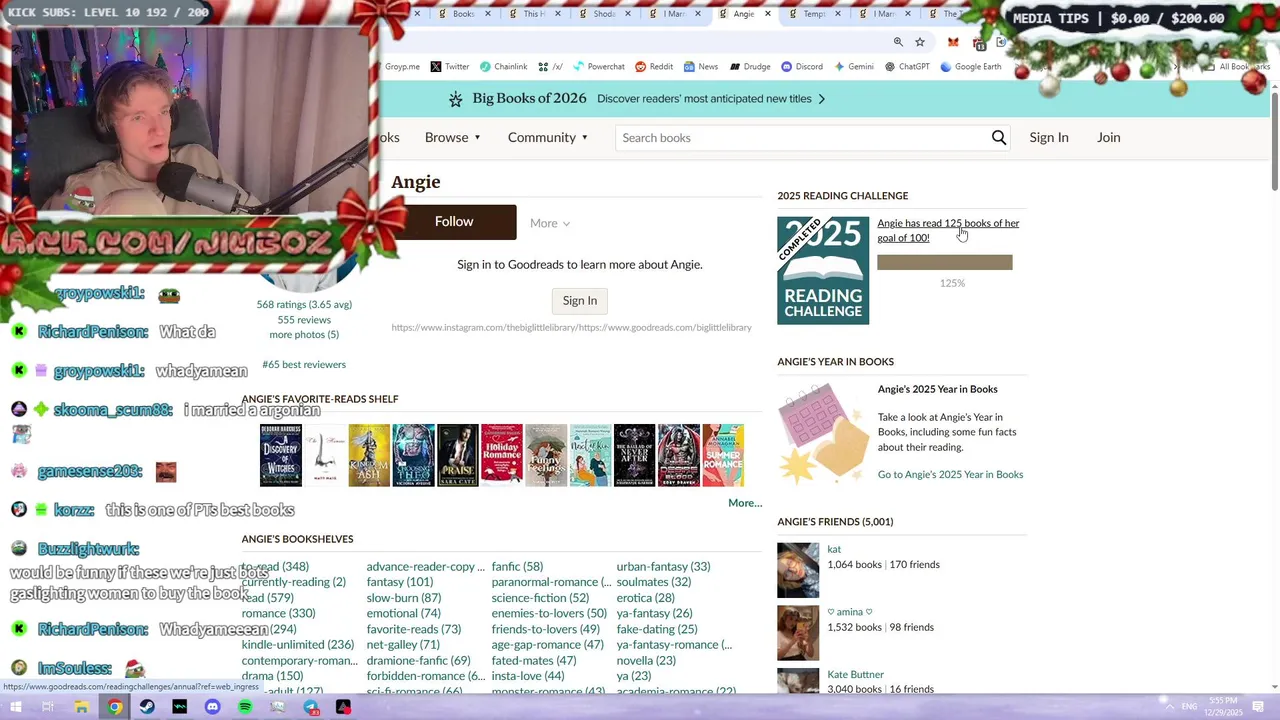Expand the Big Books of 2026 banner arrow
The image size is (1280, 720).
(822, 99)
